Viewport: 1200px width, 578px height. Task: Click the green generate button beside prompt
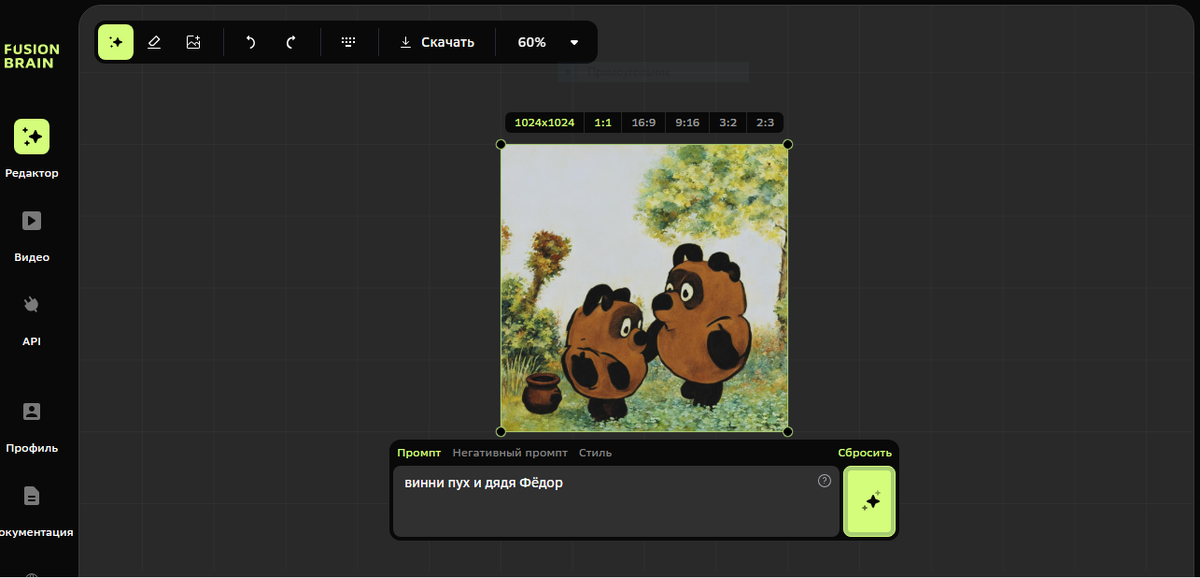869,501
